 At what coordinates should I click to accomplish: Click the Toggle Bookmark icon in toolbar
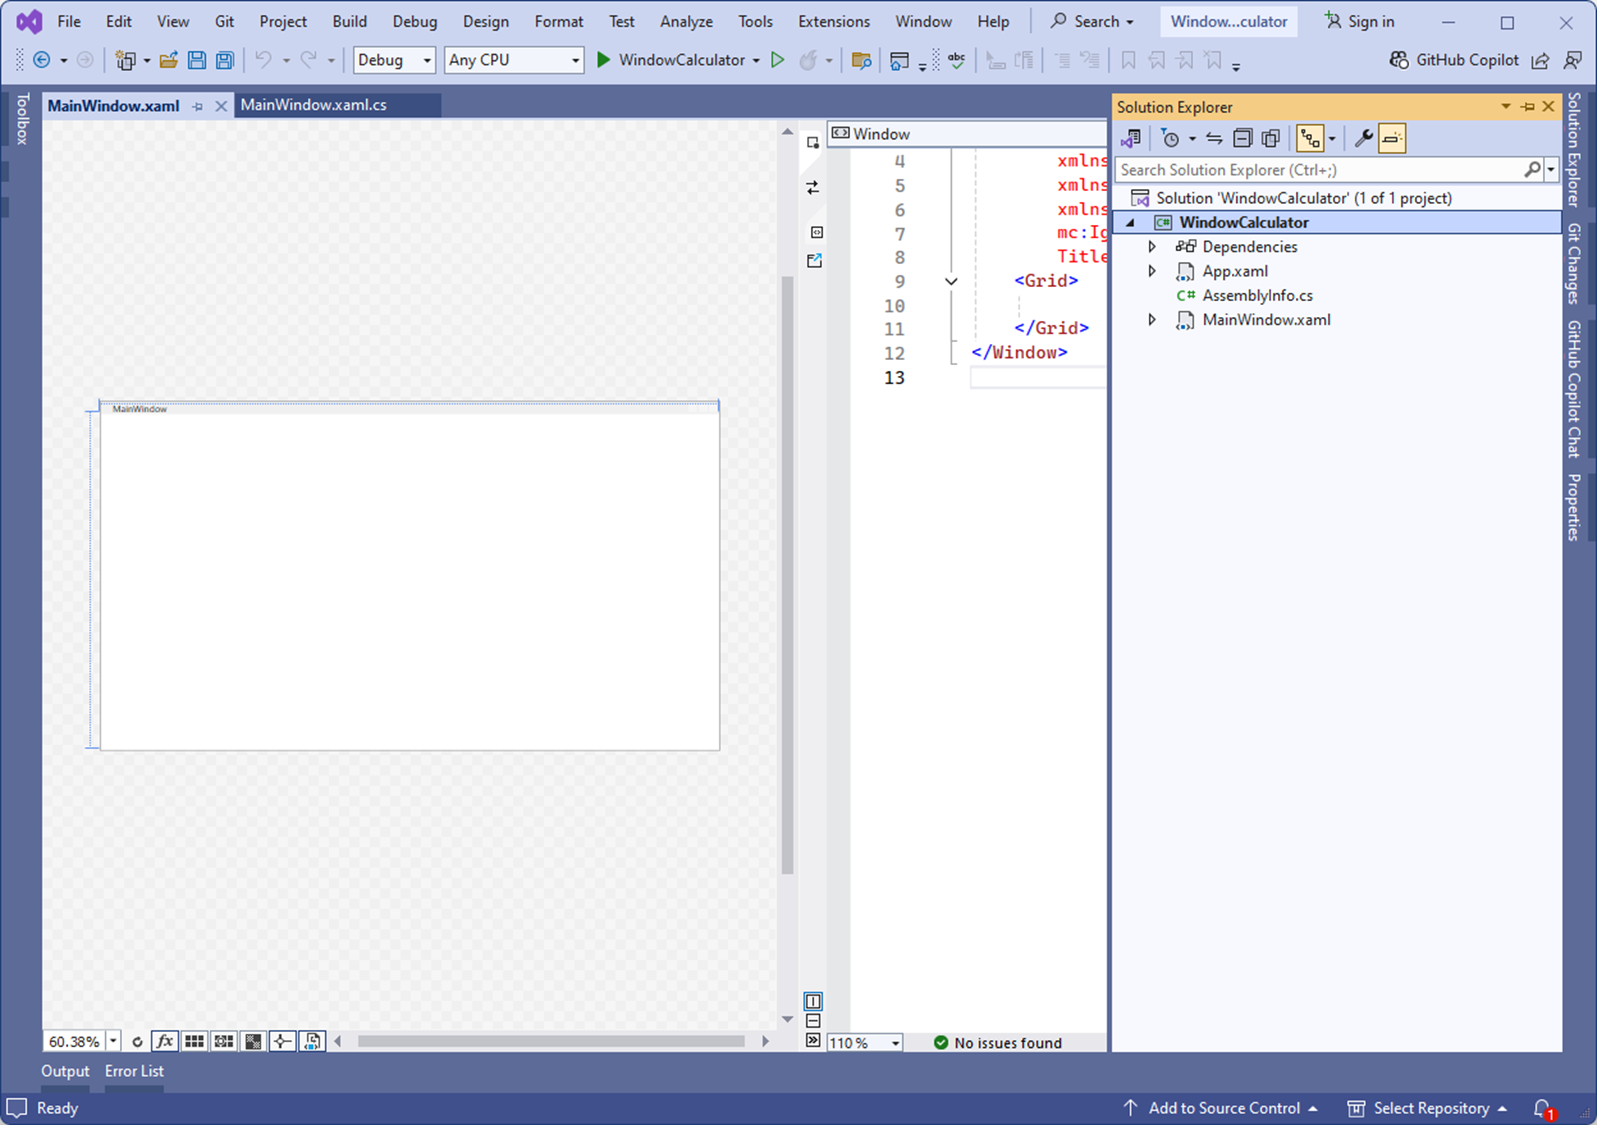[x=1128, y=60]
